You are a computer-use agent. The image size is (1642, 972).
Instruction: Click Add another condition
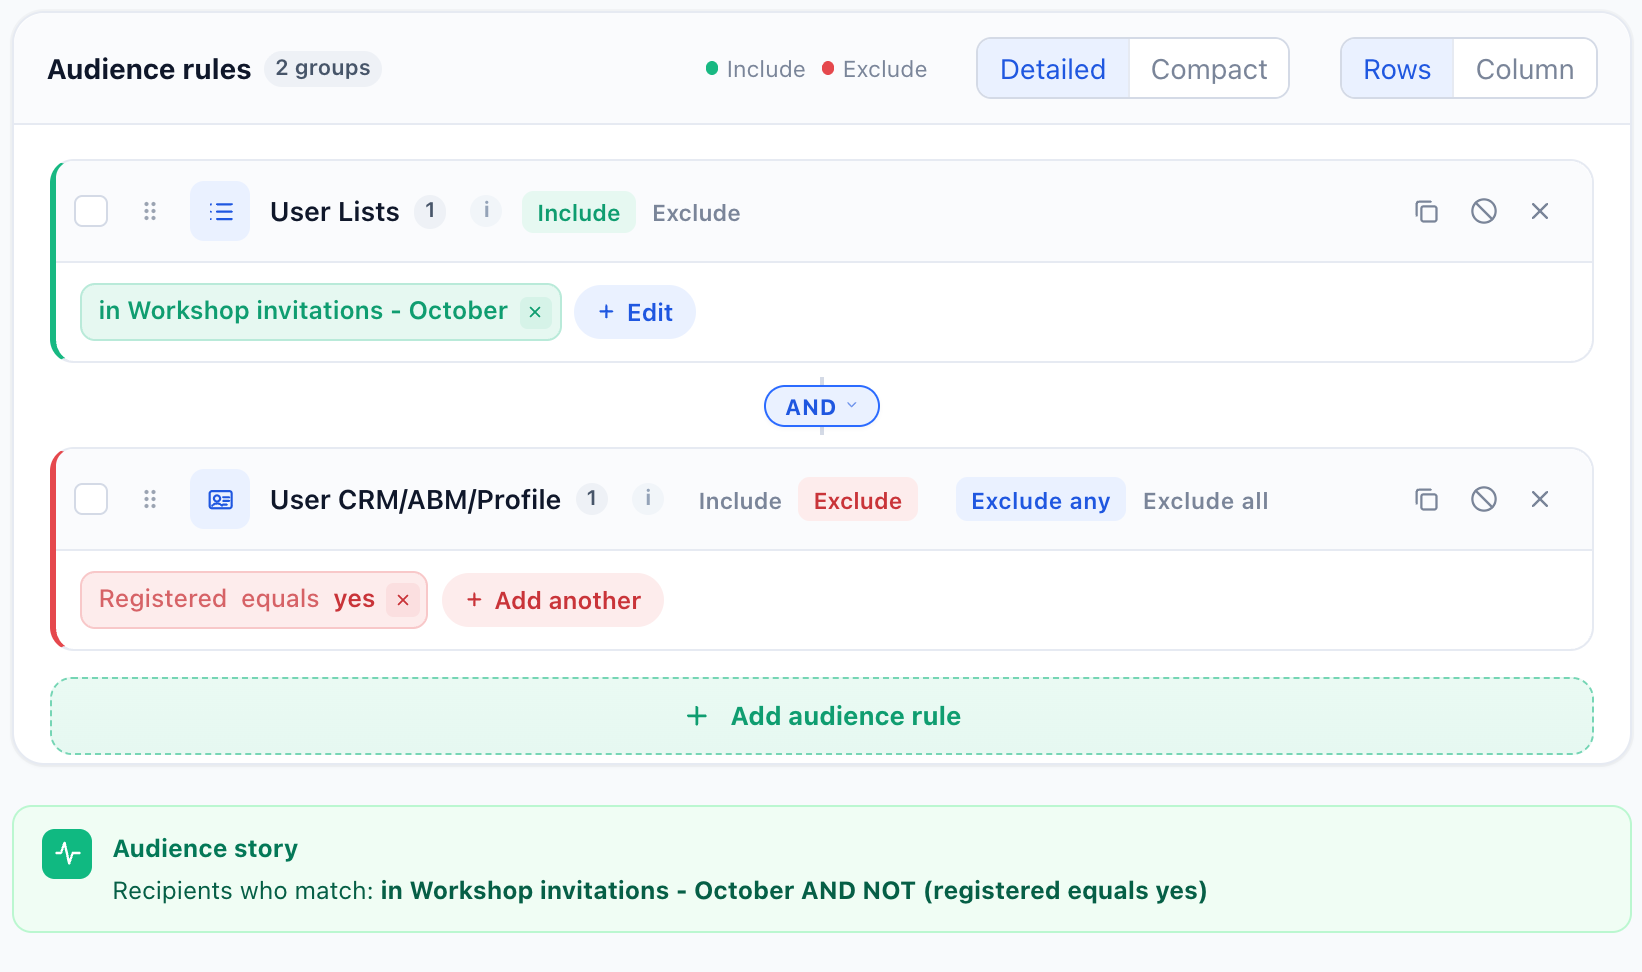point(553,600)
